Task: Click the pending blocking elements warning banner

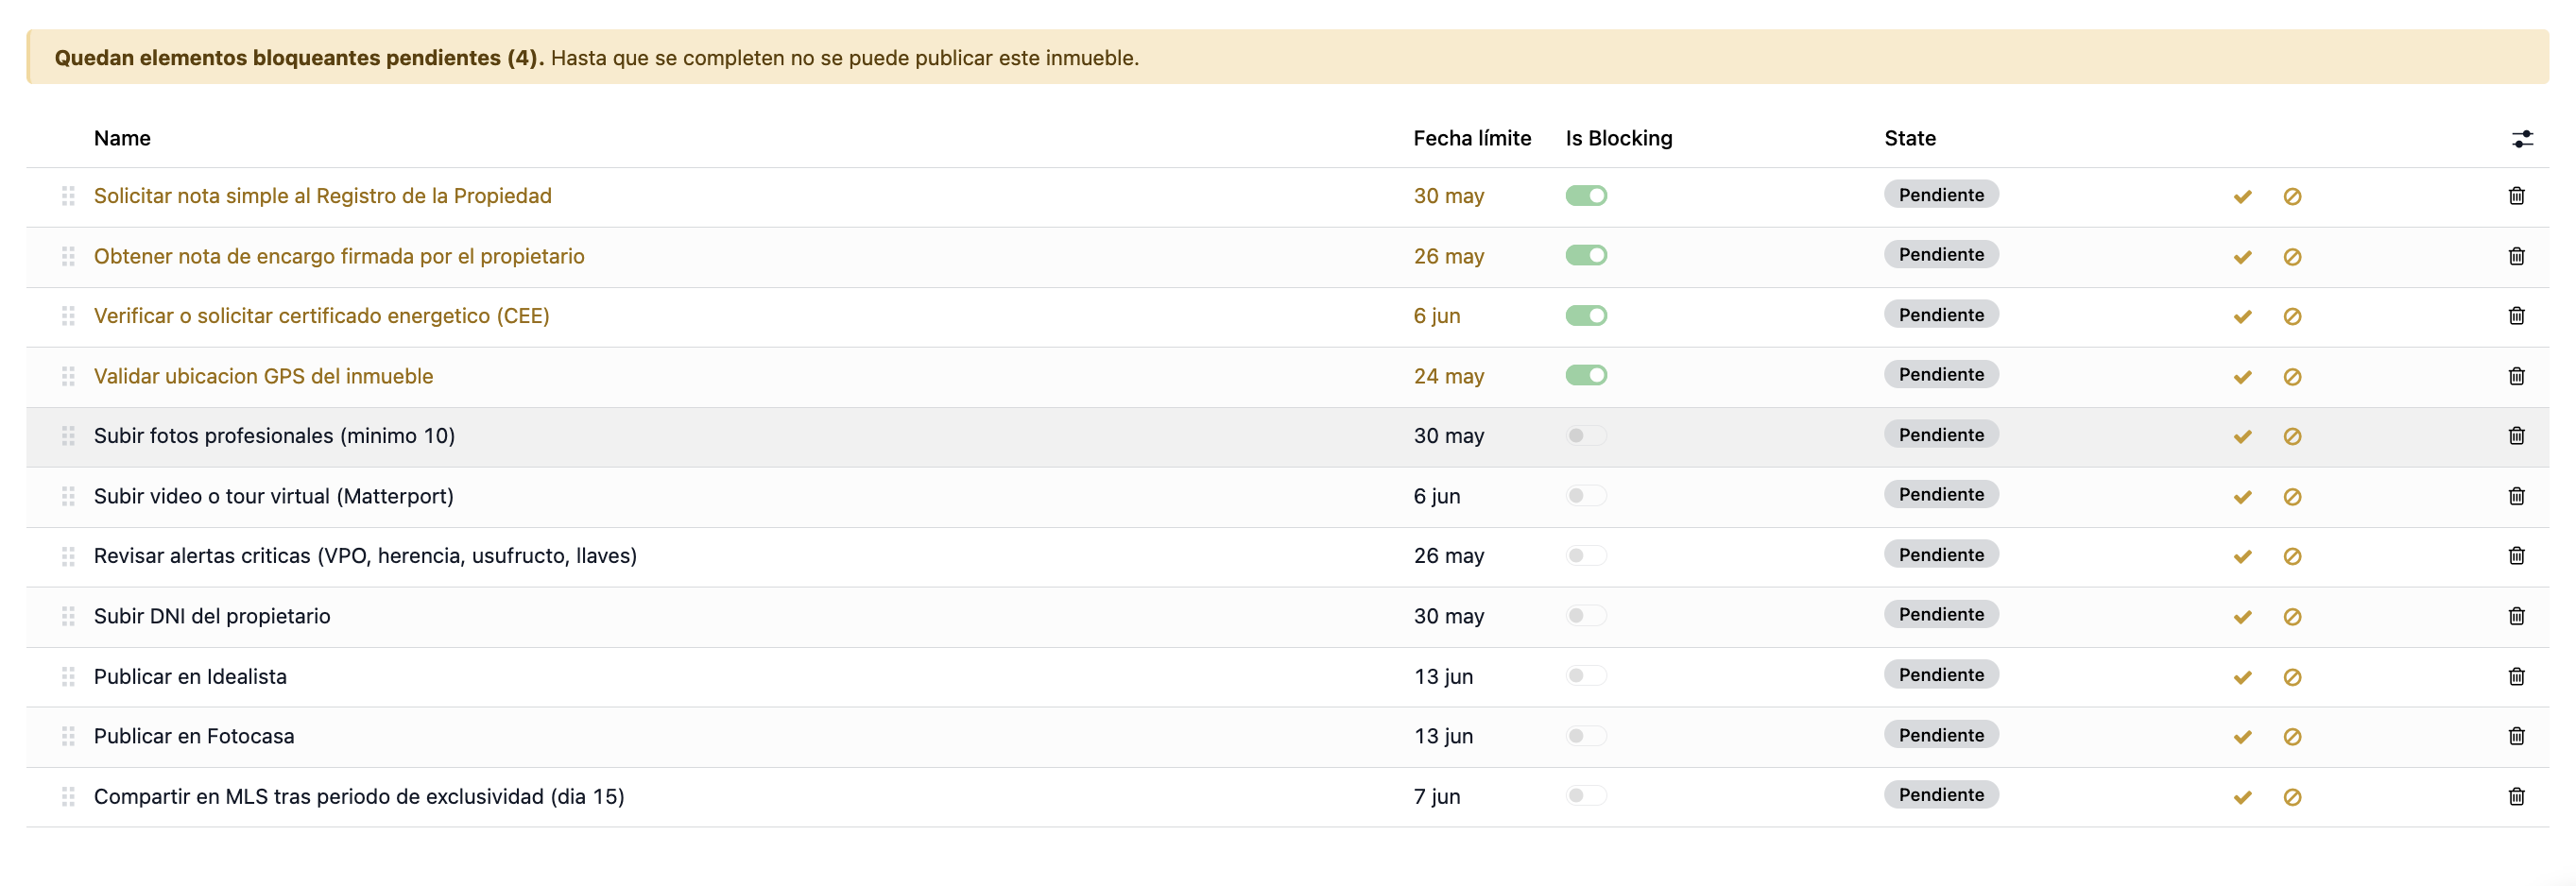Action: 1287,57
